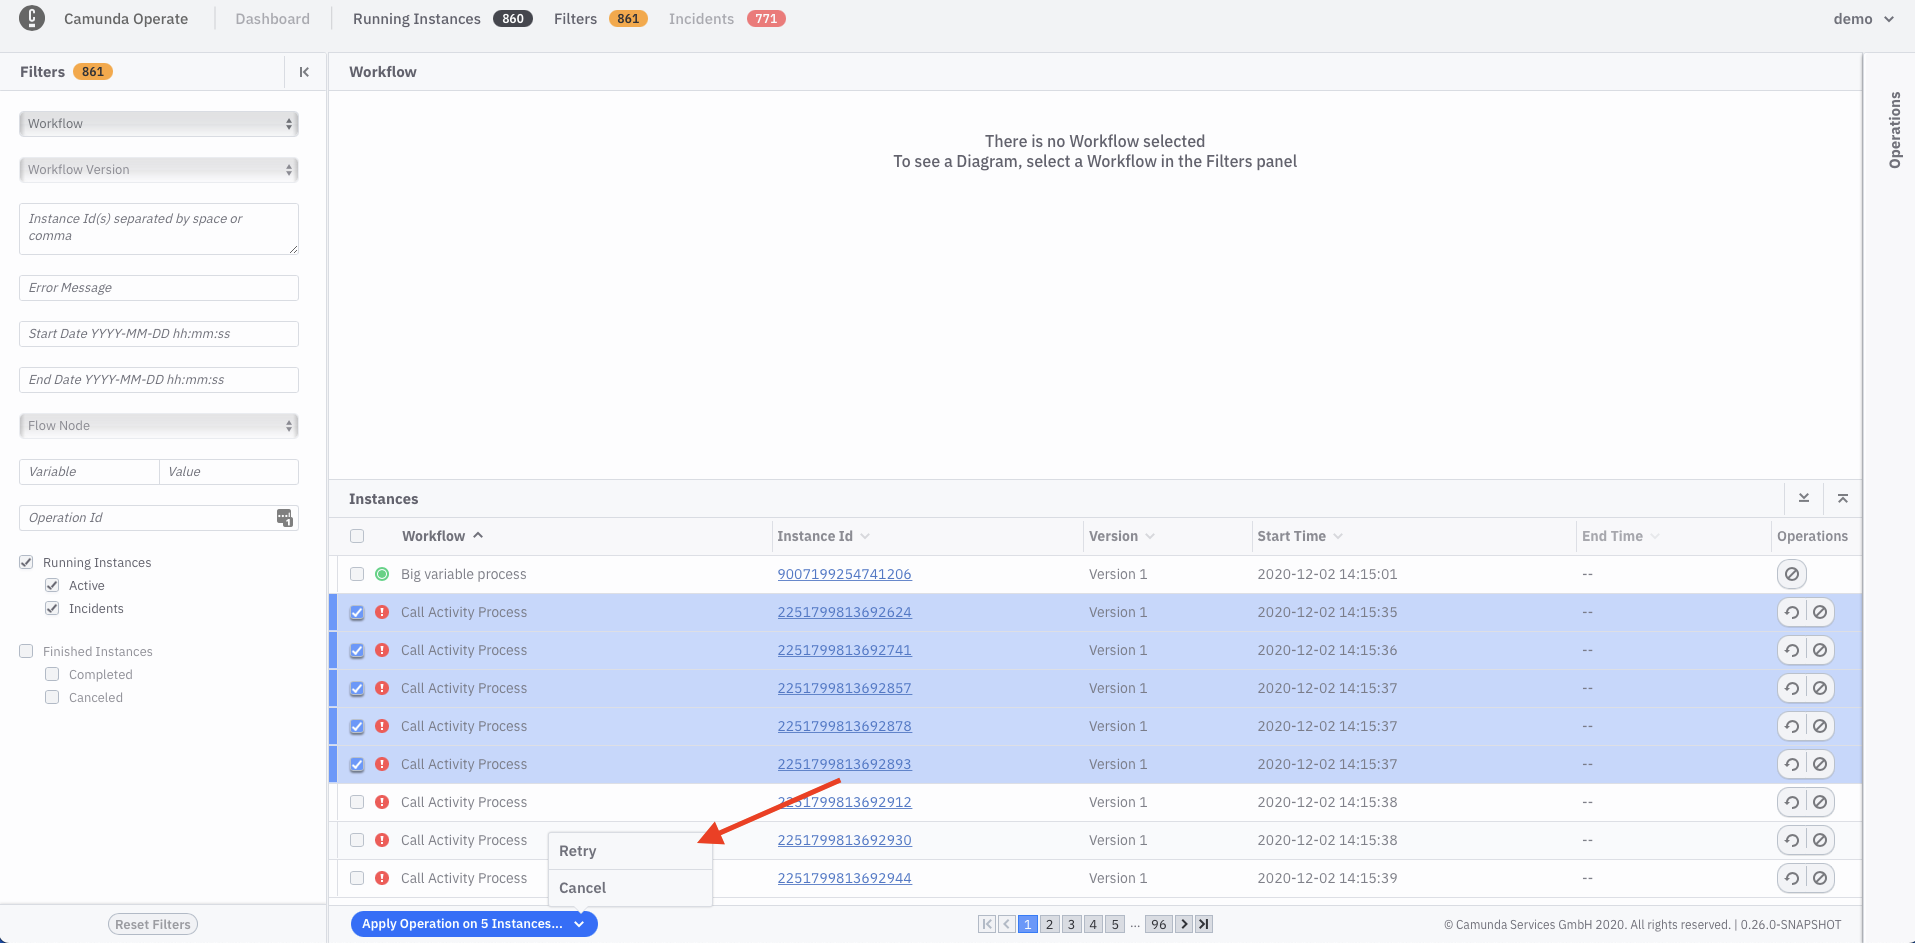
Task: Expand the Operations side panel
Action: [1894, 130]
